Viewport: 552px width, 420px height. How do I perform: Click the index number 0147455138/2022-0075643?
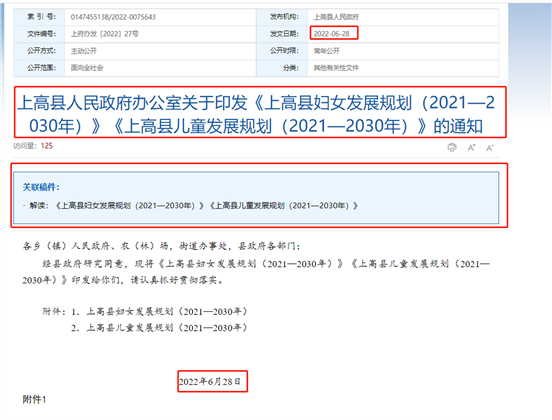coord(113,17)
